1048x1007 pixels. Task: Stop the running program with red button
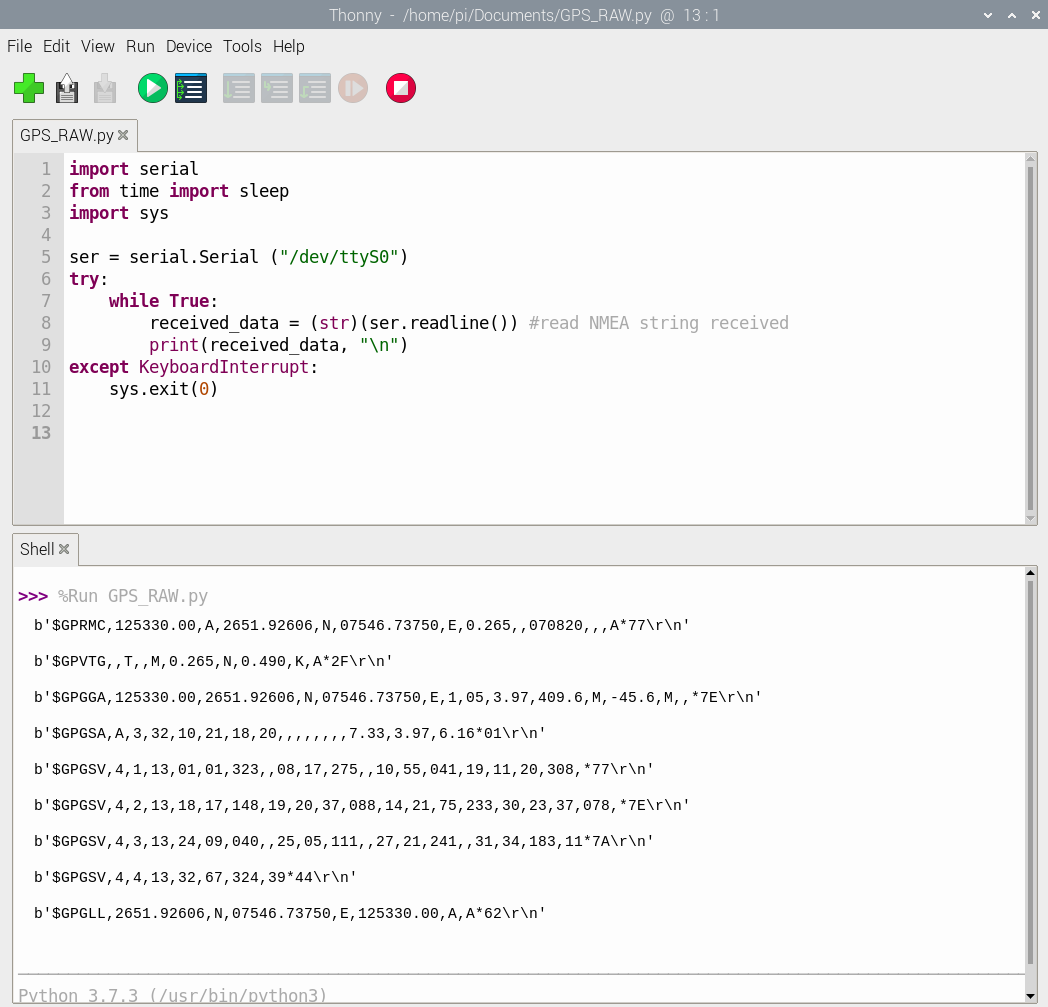click(400, 88)
